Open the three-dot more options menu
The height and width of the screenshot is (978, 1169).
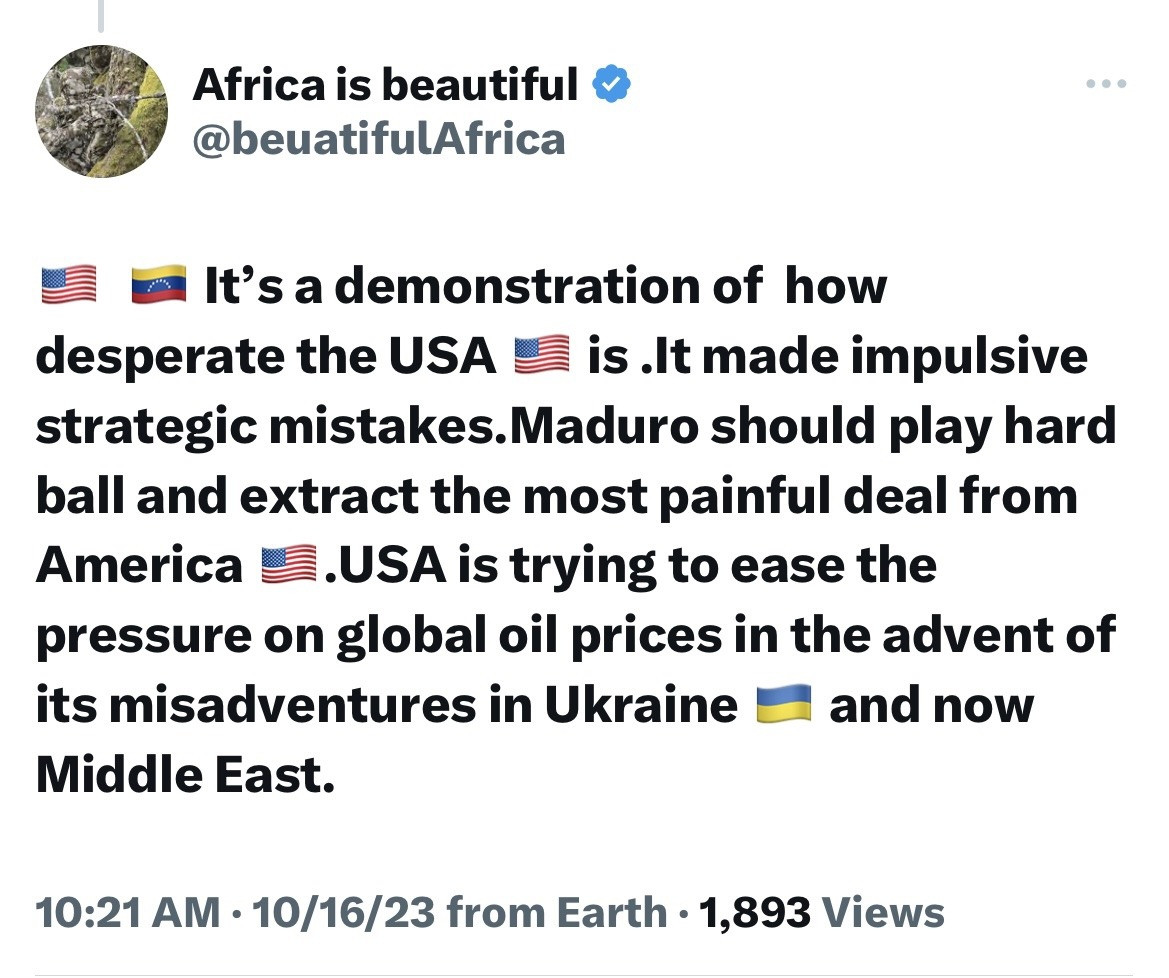pos(1108,84)
